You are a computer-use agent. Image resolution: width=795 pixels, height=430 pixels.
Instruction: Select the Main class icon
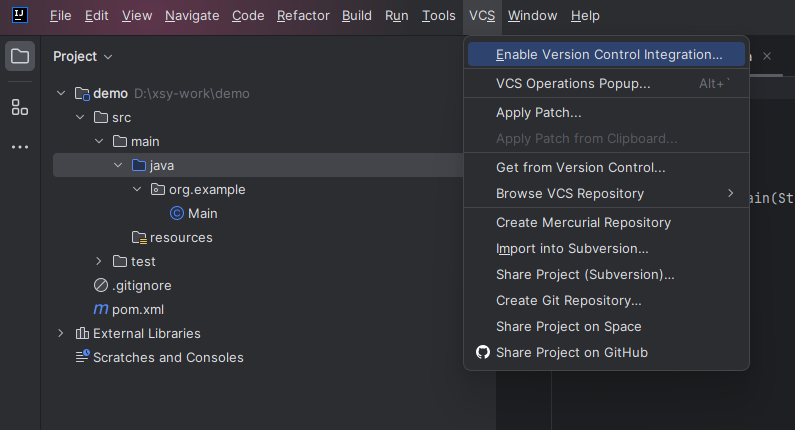(177, 213)
